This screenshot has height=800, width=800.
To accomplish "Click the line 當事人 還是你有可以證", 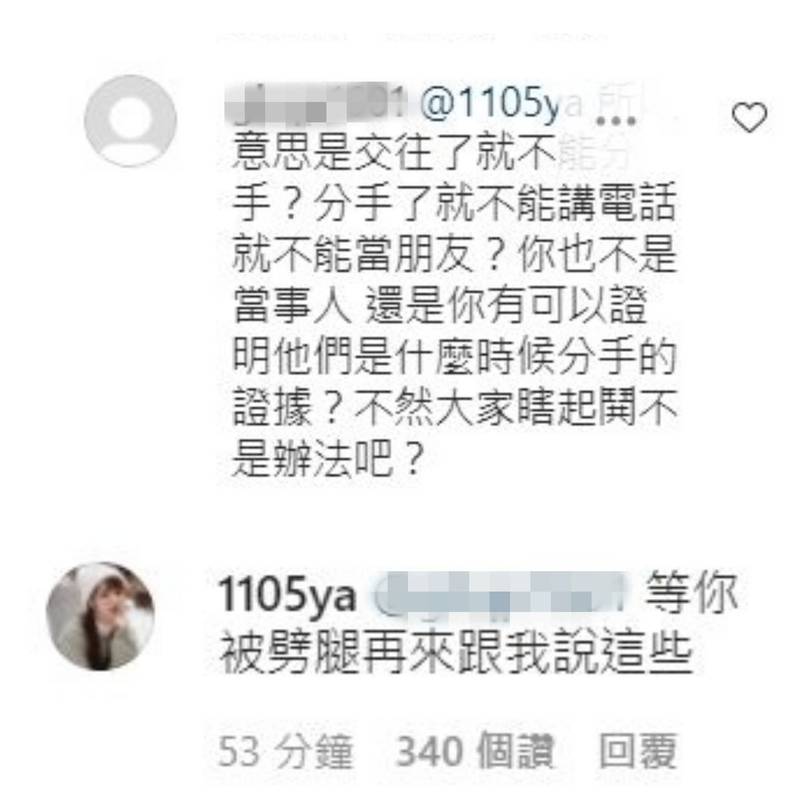I will [440, 305].
